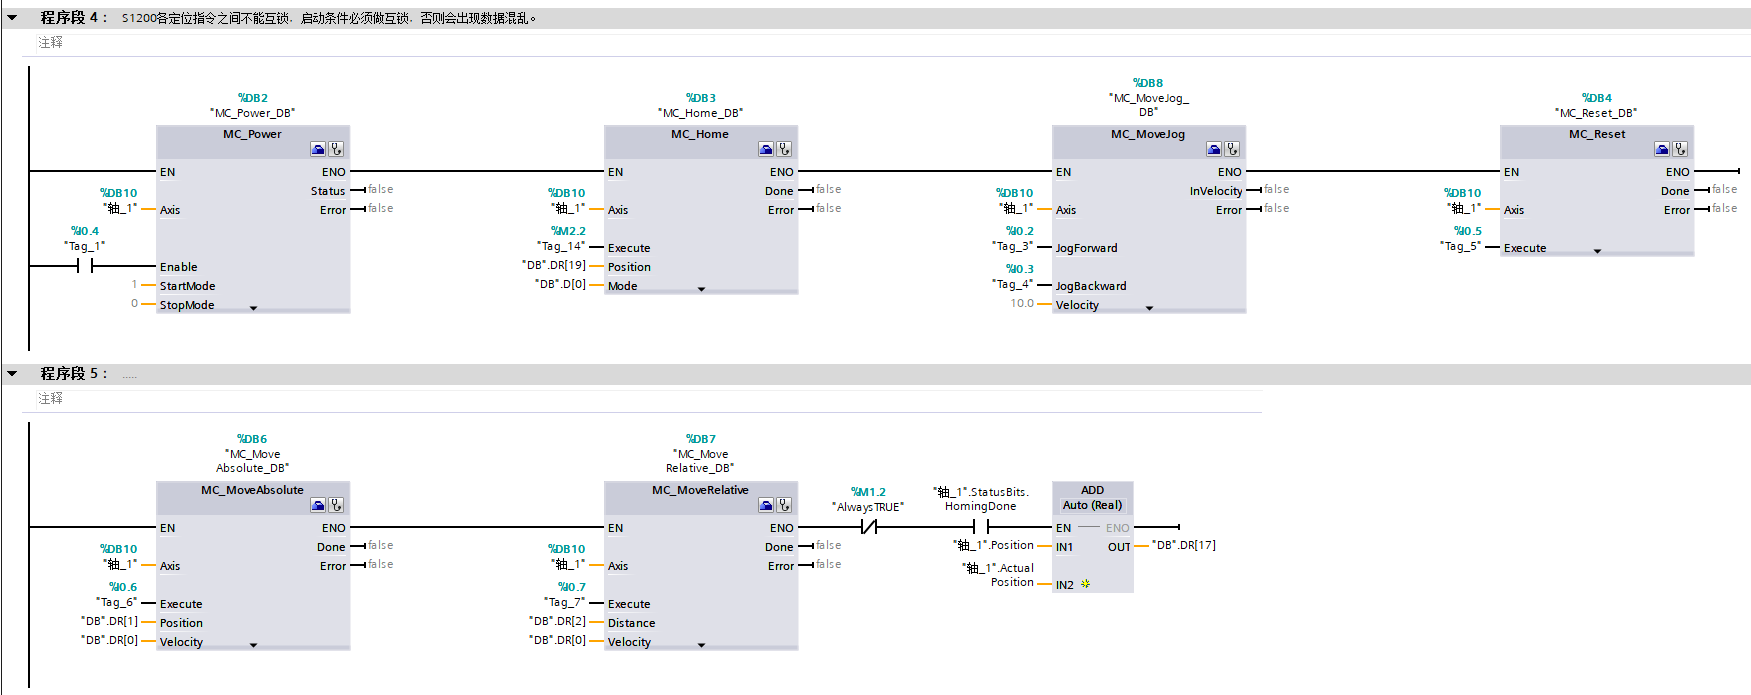This screenshot has height=695, width=1751.
Task: Select the AlwaysTRUE normally closed contact
Action: coord(868,527)
